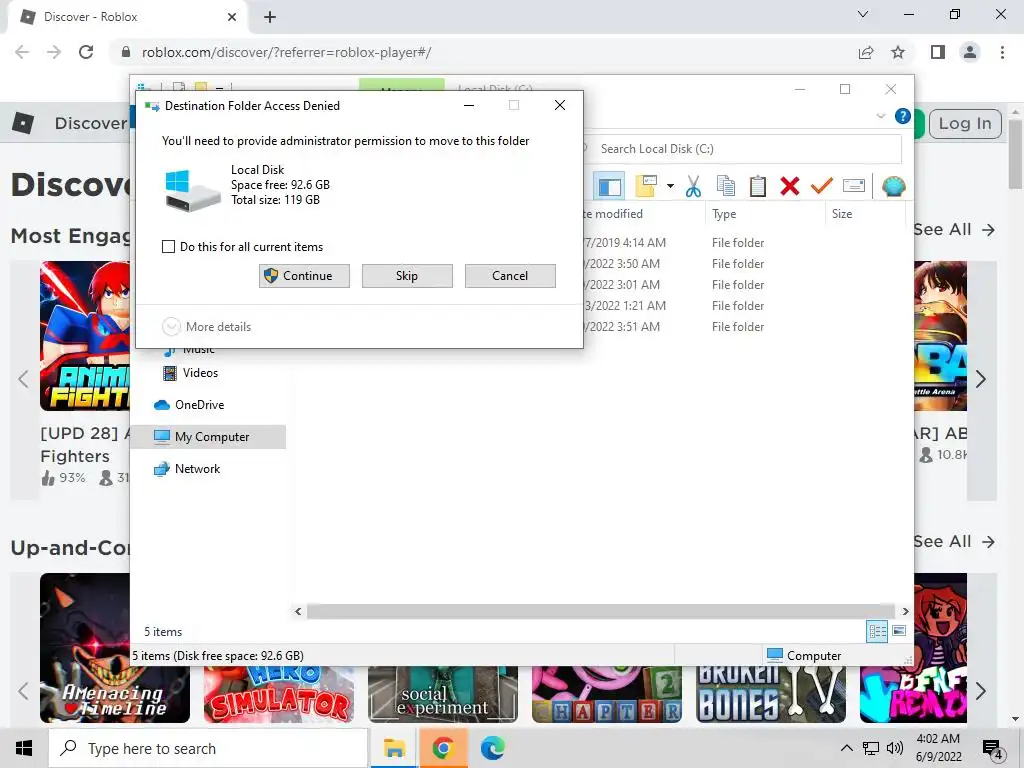
Task: Open Microsoft Edge from the taskbar
Action: (492, 748)
